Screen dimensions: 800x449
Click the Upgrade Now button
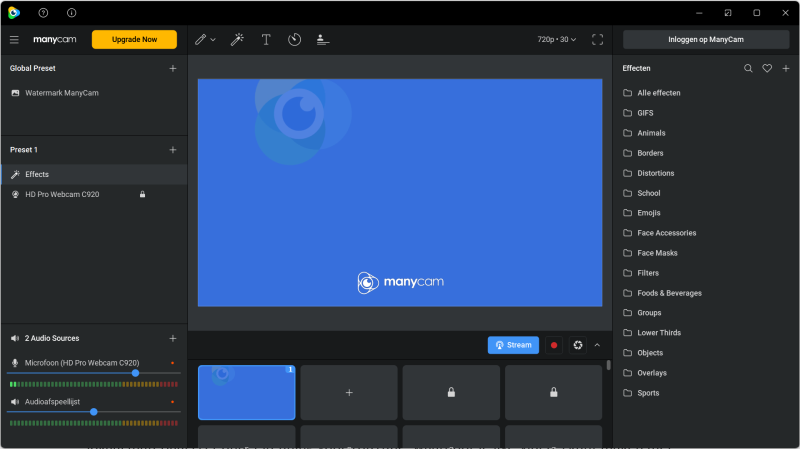coord(134,39)
